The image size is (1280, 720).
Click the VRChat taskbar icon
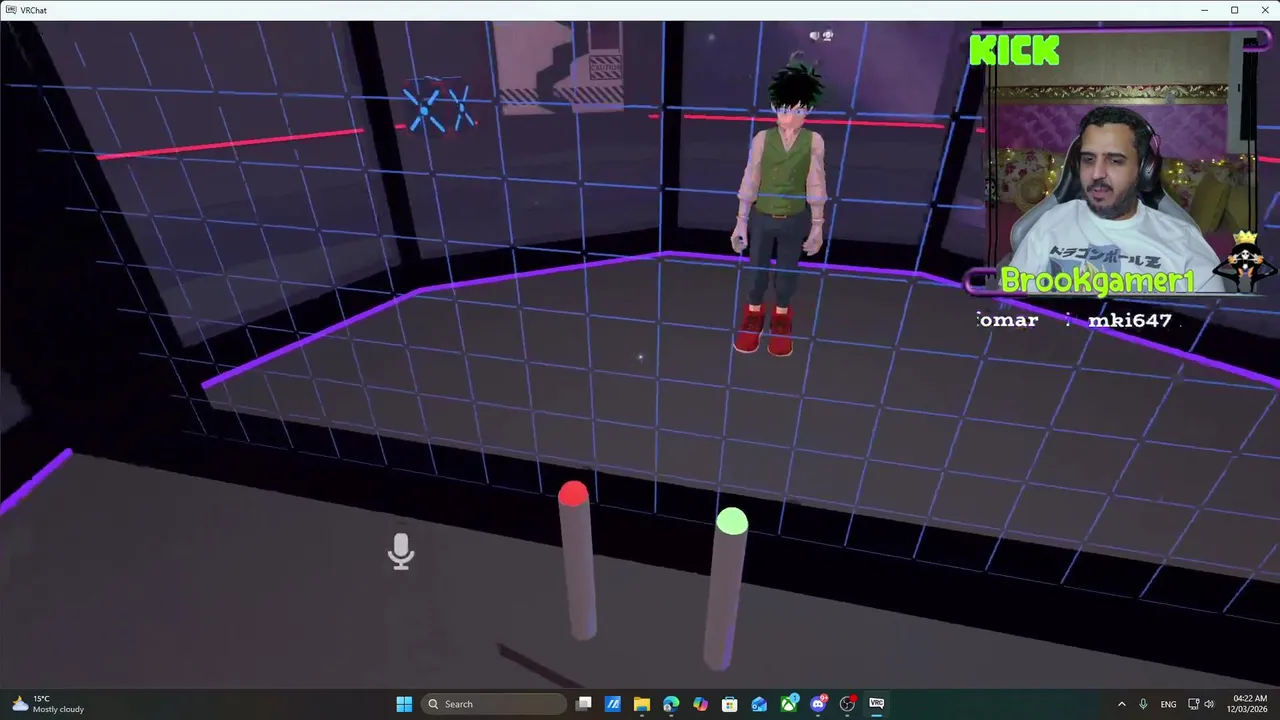tap(877, 704)
